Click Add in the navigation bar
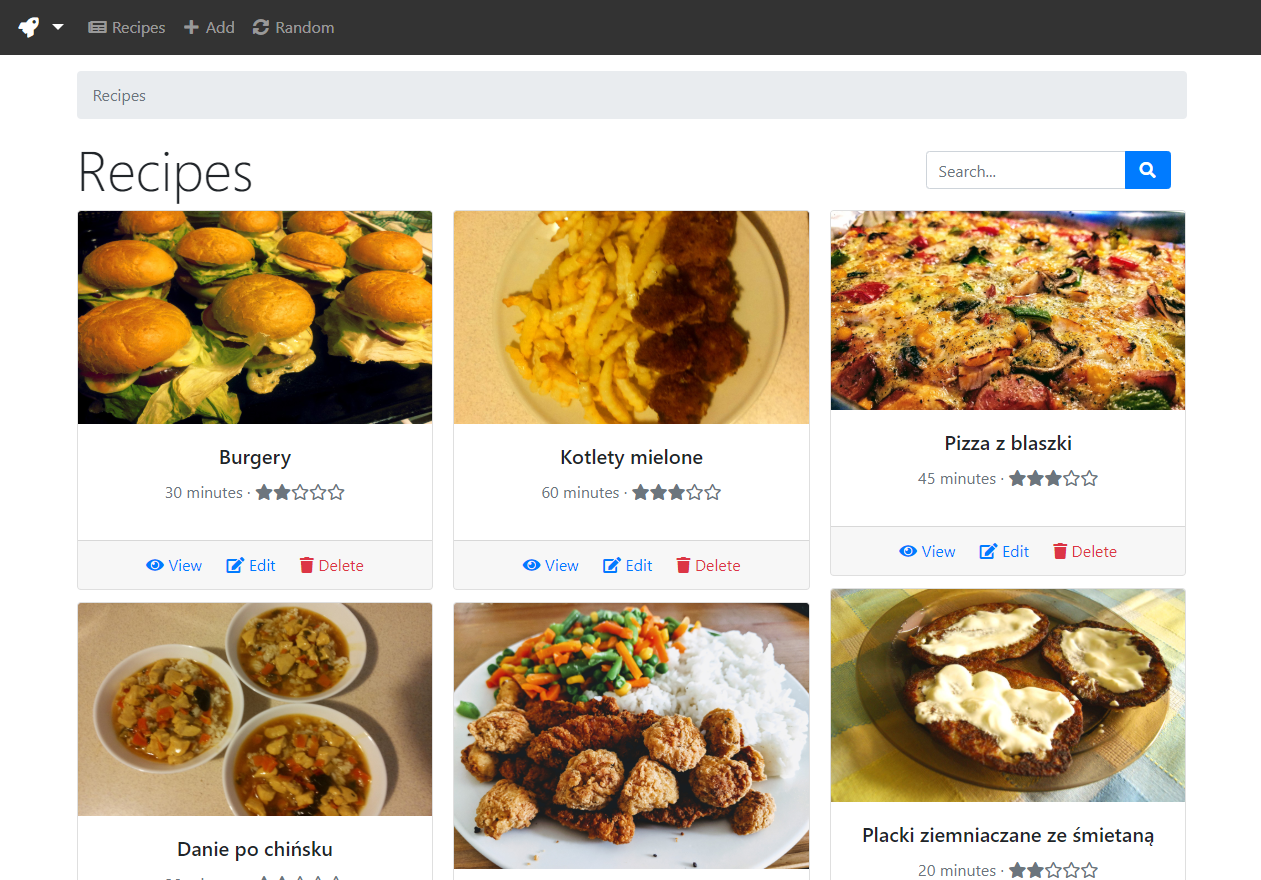The width and height of the screenshot is (1261, 880). (x=209, y=27)
